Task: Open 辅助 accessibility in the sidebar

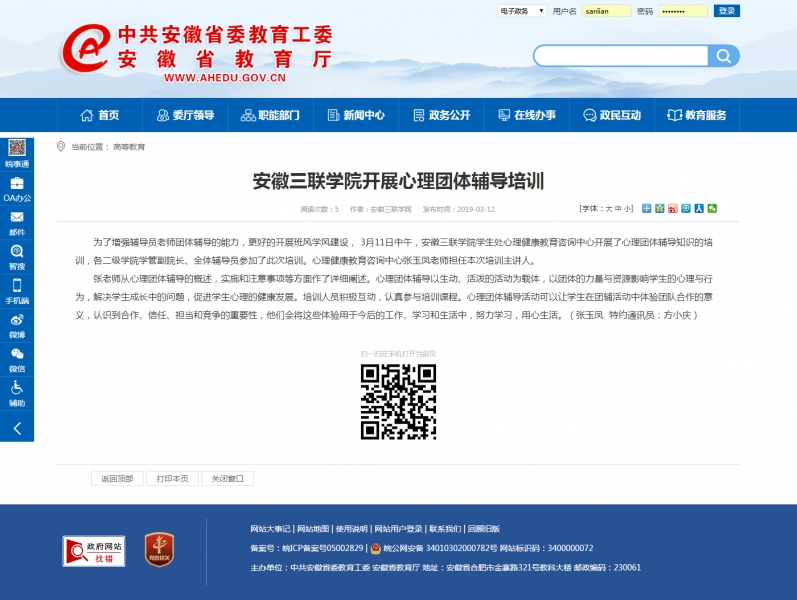Action: click(17, 393)
